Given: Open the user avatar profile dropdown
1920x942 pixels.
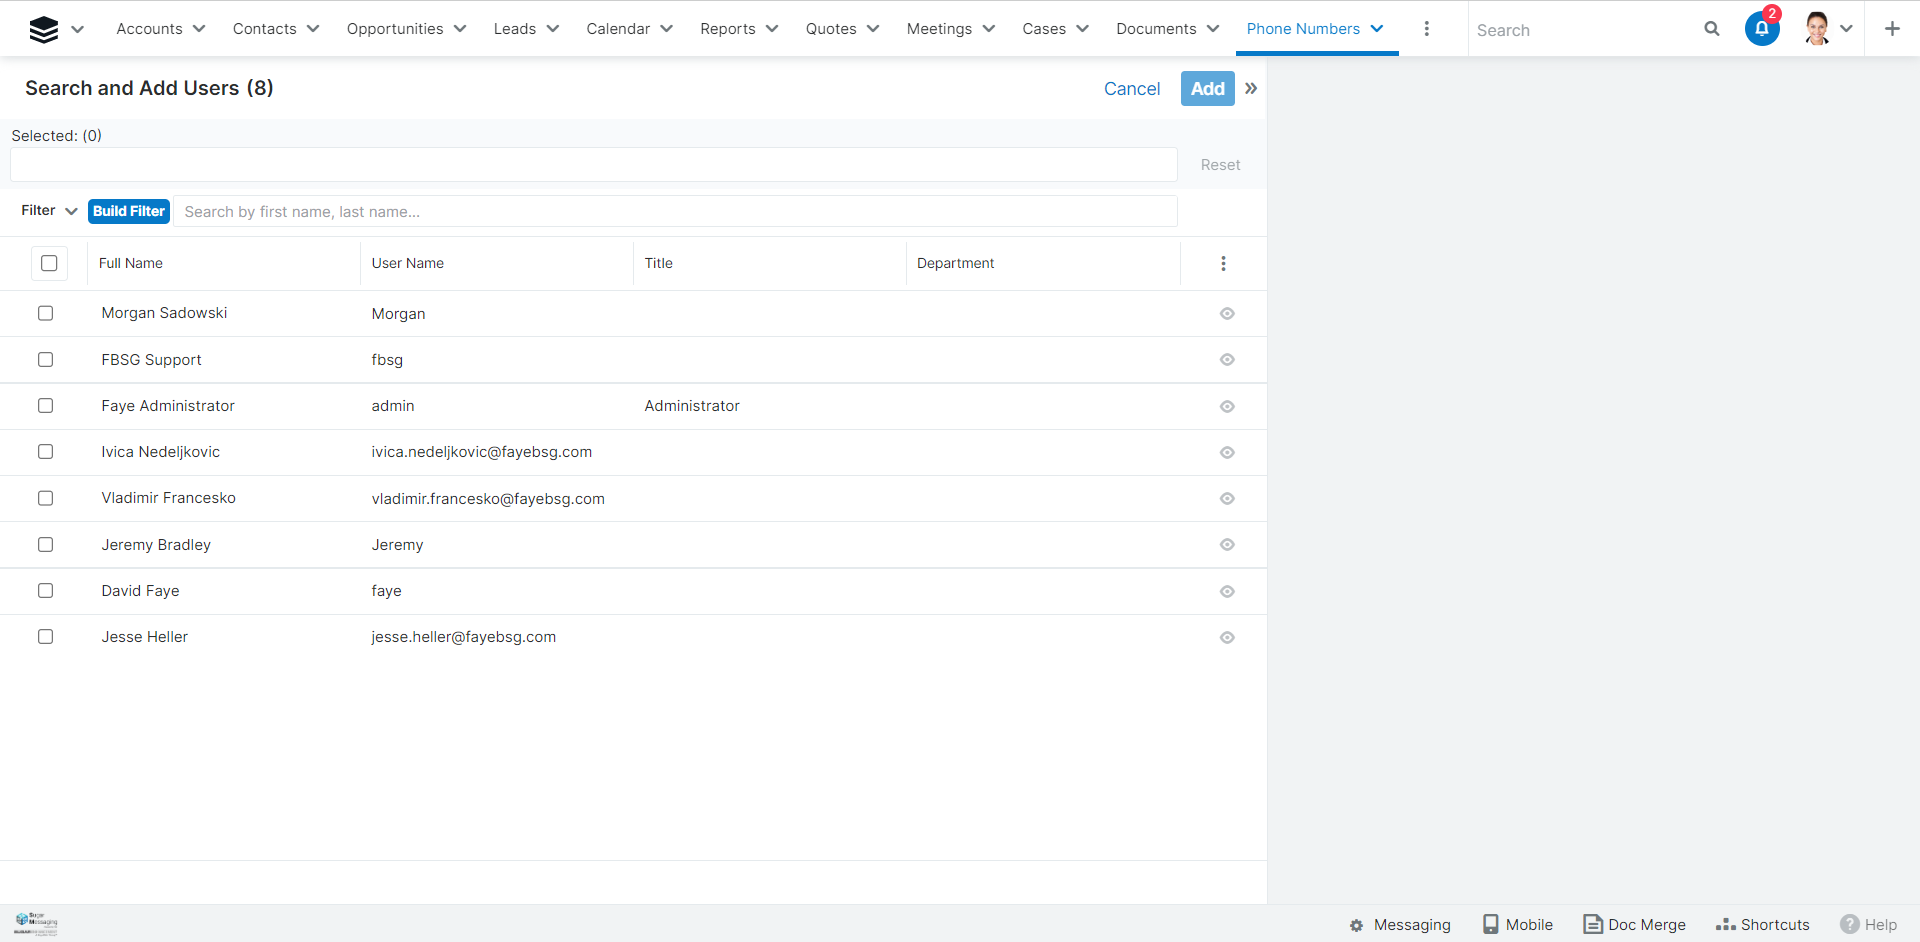Looking at the screenshot, I should pyautogui.click(x=1829, y=29).
